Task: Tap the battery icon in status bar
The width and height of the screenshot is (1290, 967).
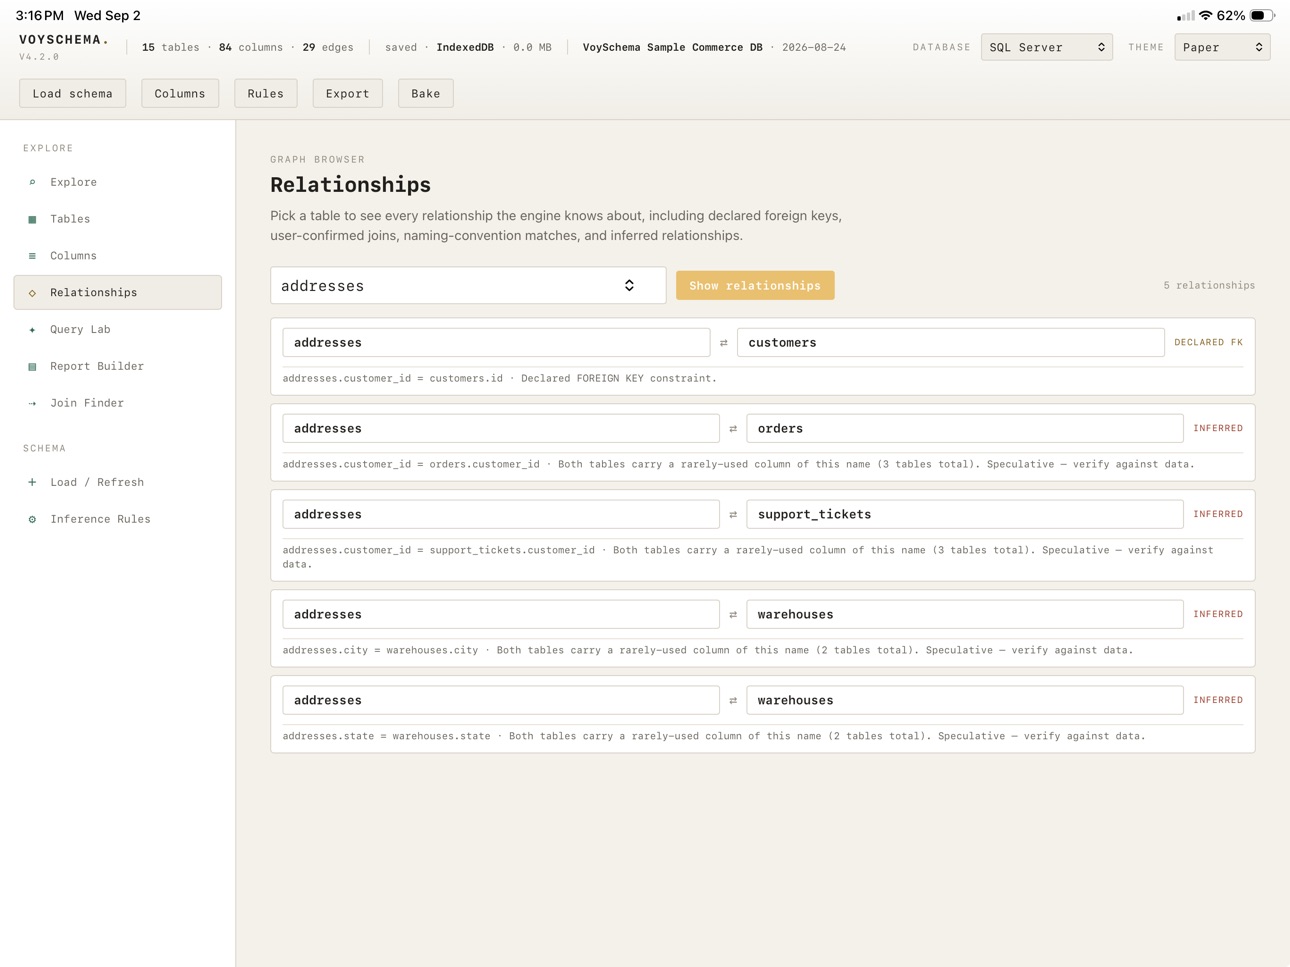Action: 1262,16
